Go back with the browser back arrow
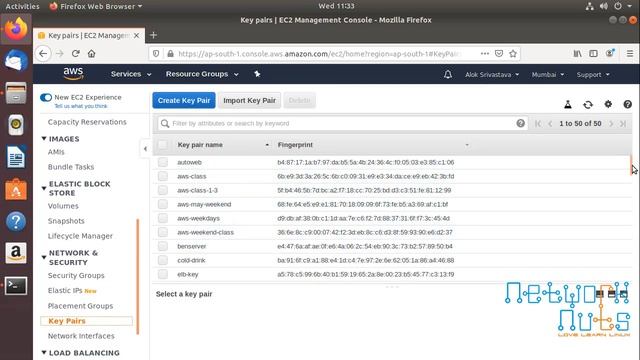This screenshot has width=640, height=360. [x=43, y=53]
